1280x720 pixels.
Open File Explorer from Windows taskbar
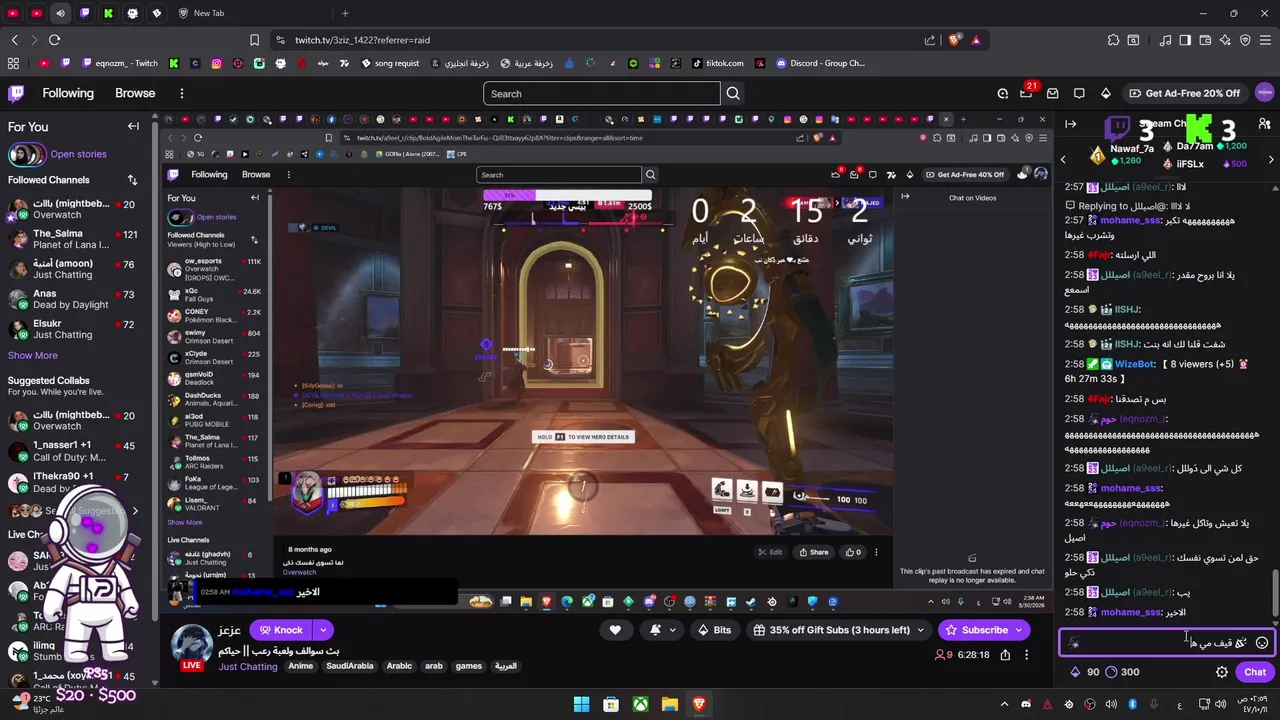click(x=669, y=704)
